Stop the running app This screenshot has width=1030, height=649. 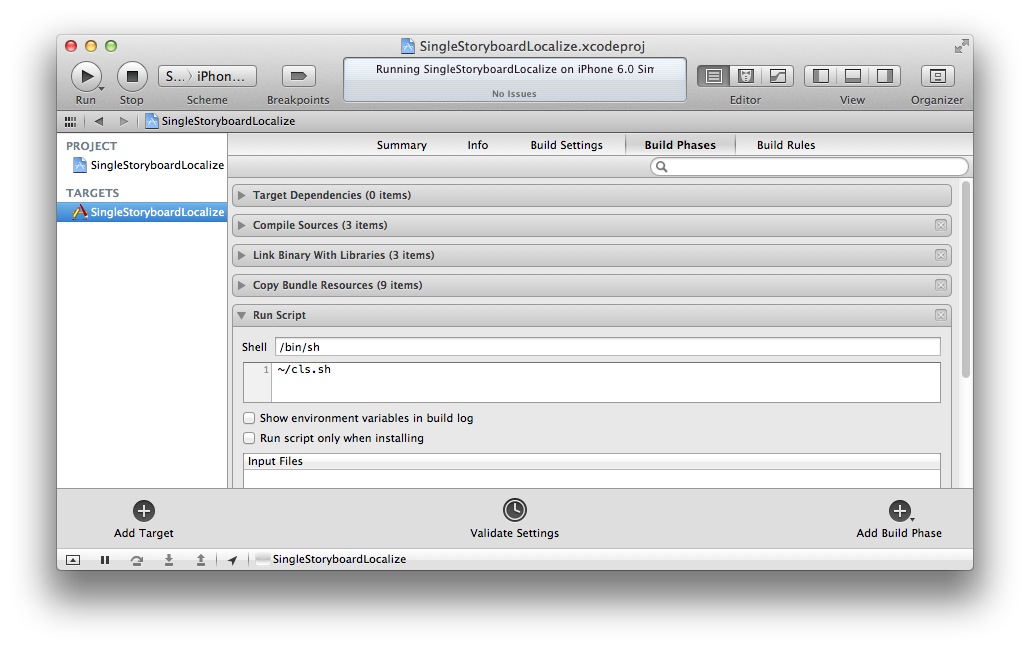click(132, 76)
